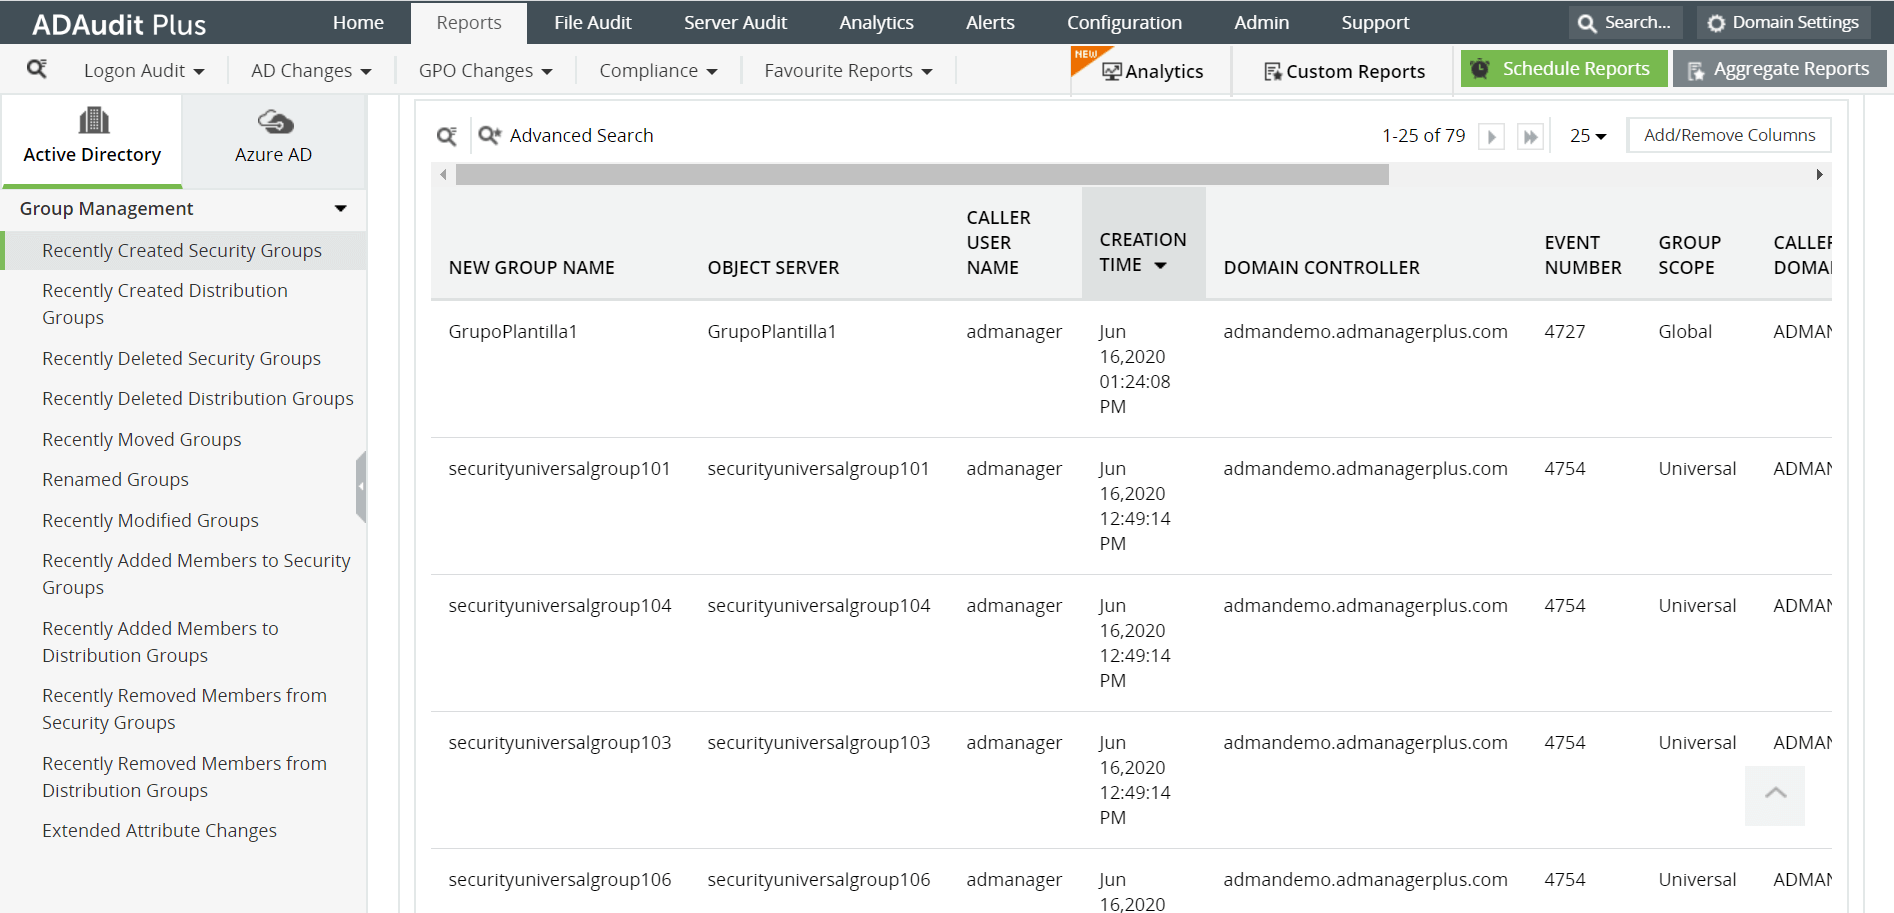Image resolution: width=1894 pixels, height=913 pixels.
Task: Open Recently Moved Groups report
Action: point(141,439)
